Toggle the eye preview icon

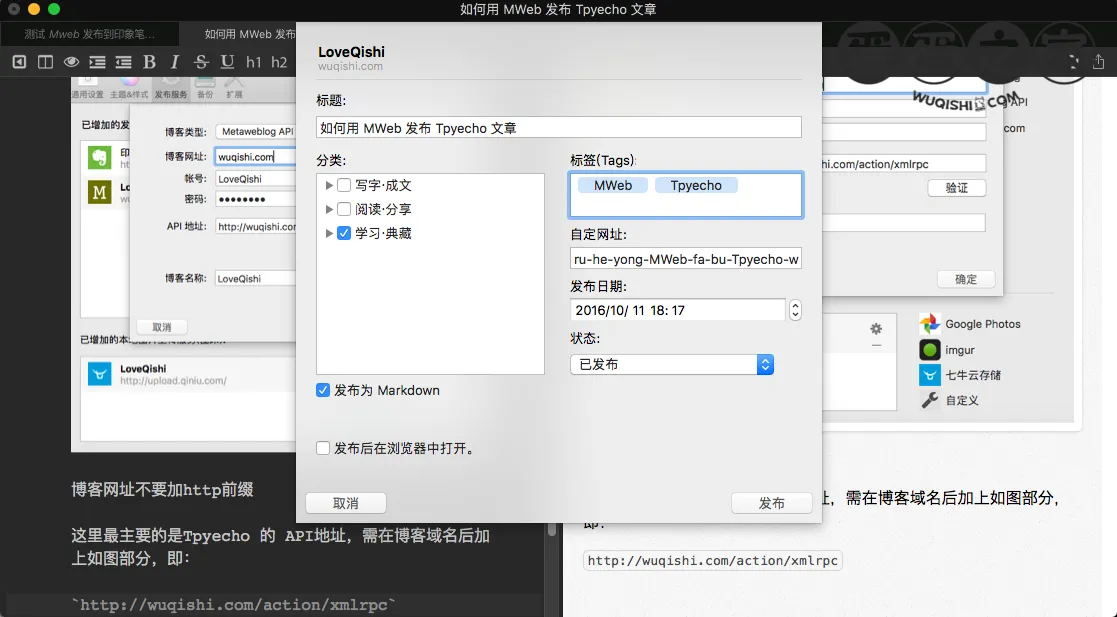coord(71,62)
